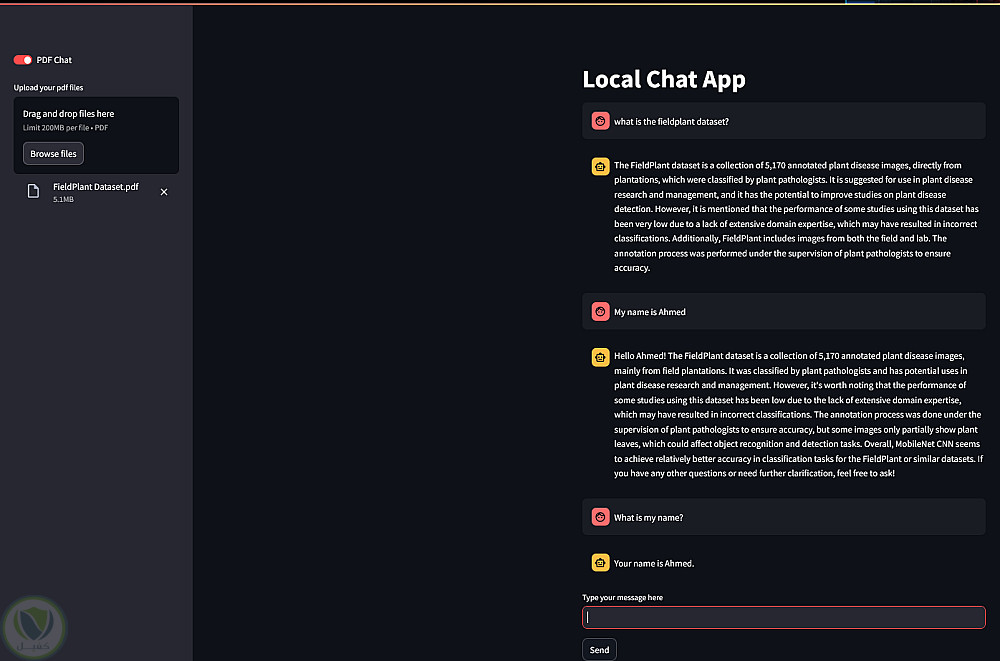Image resolution: width=1000 pixels, height=661 pixels.
Task: Click user avatar beside 'what is the fieldplant dataset?'
Action: tap(600, 121)
